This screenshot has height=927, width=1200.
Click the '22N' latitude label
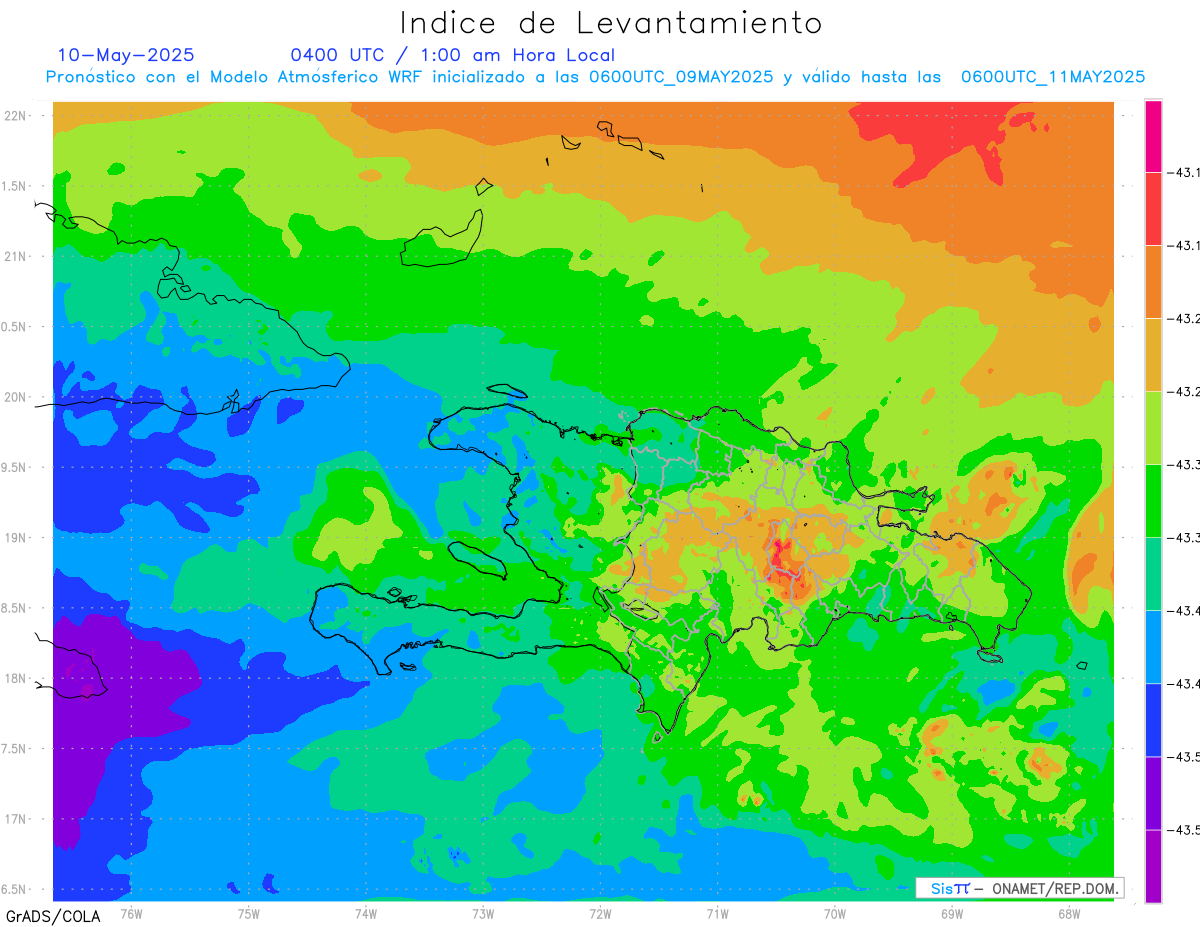tap(17, 116)
